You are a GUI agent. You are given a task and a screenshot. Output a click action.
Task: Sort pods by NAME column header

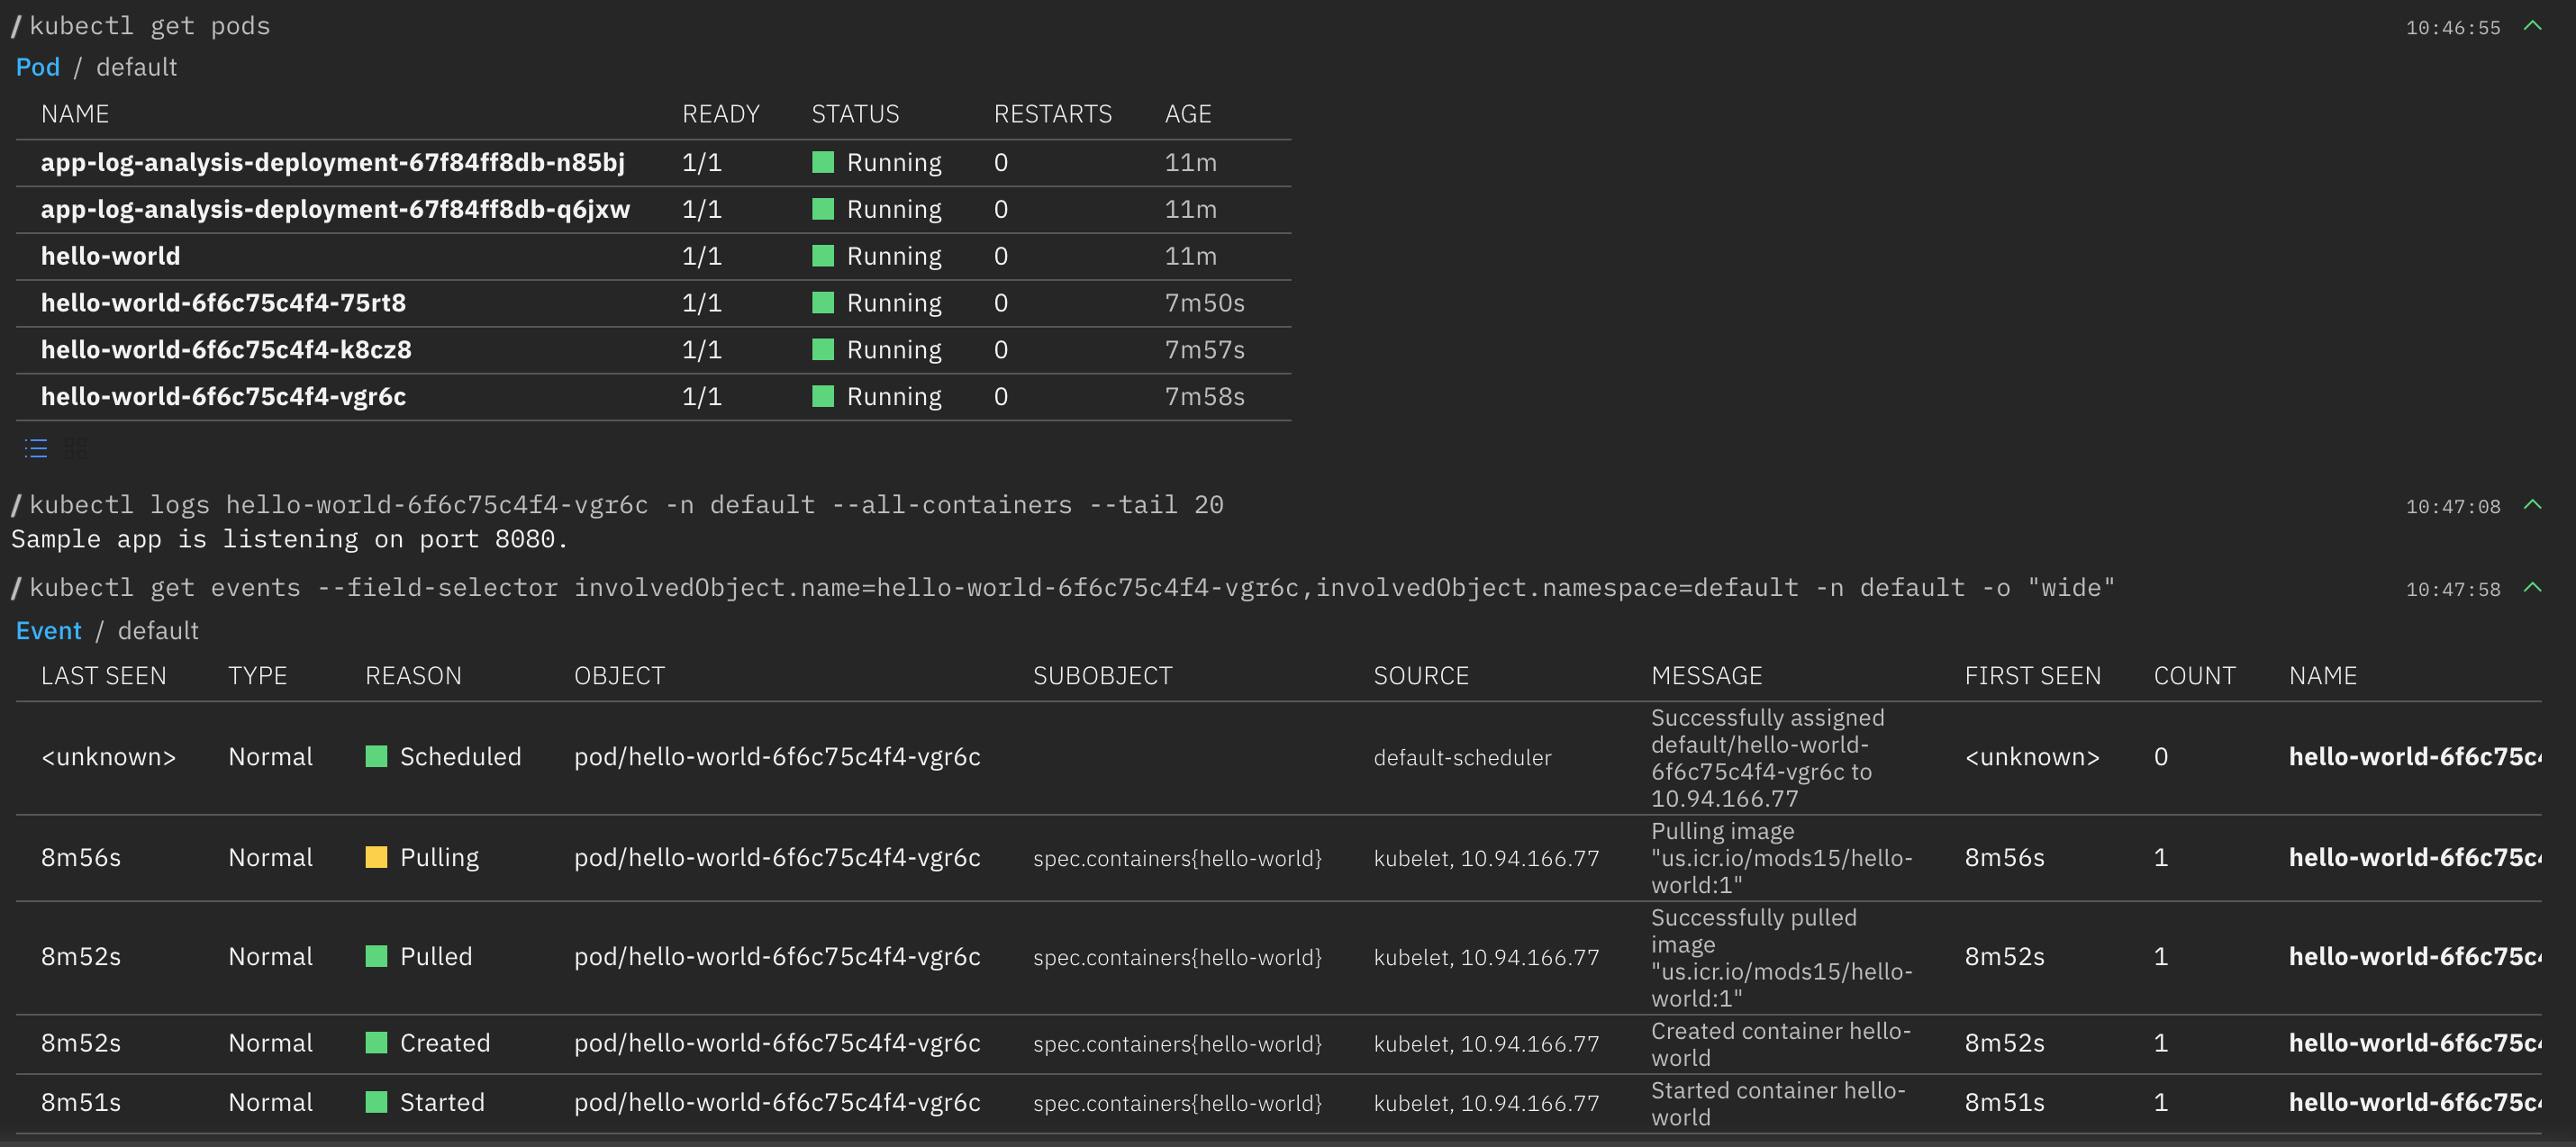pyautogui.click(x=75, y=114)
